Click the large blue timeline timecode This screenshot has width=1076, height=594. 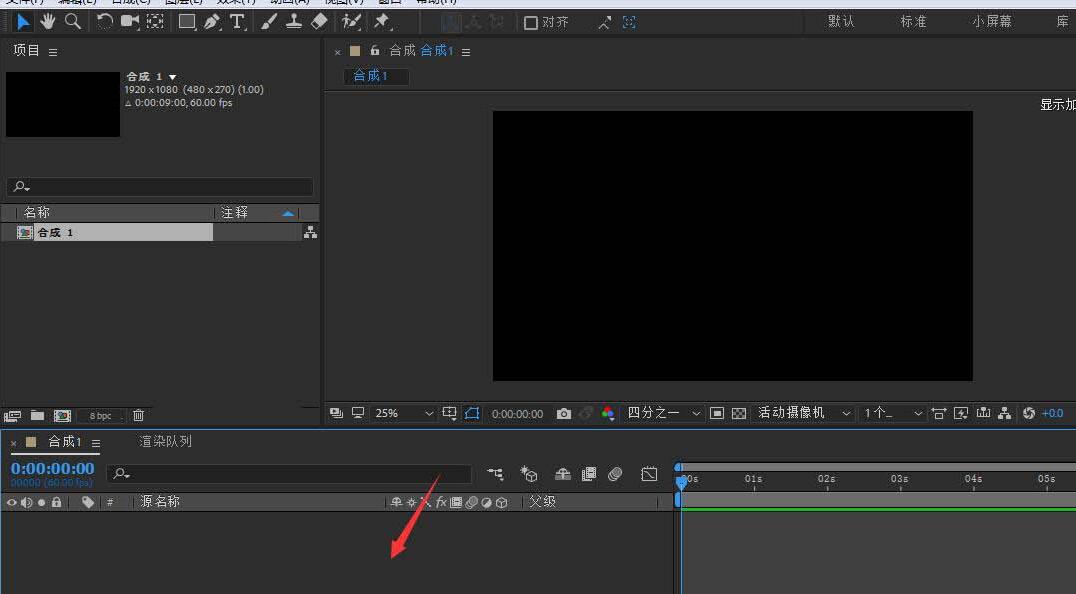(53, 468)
